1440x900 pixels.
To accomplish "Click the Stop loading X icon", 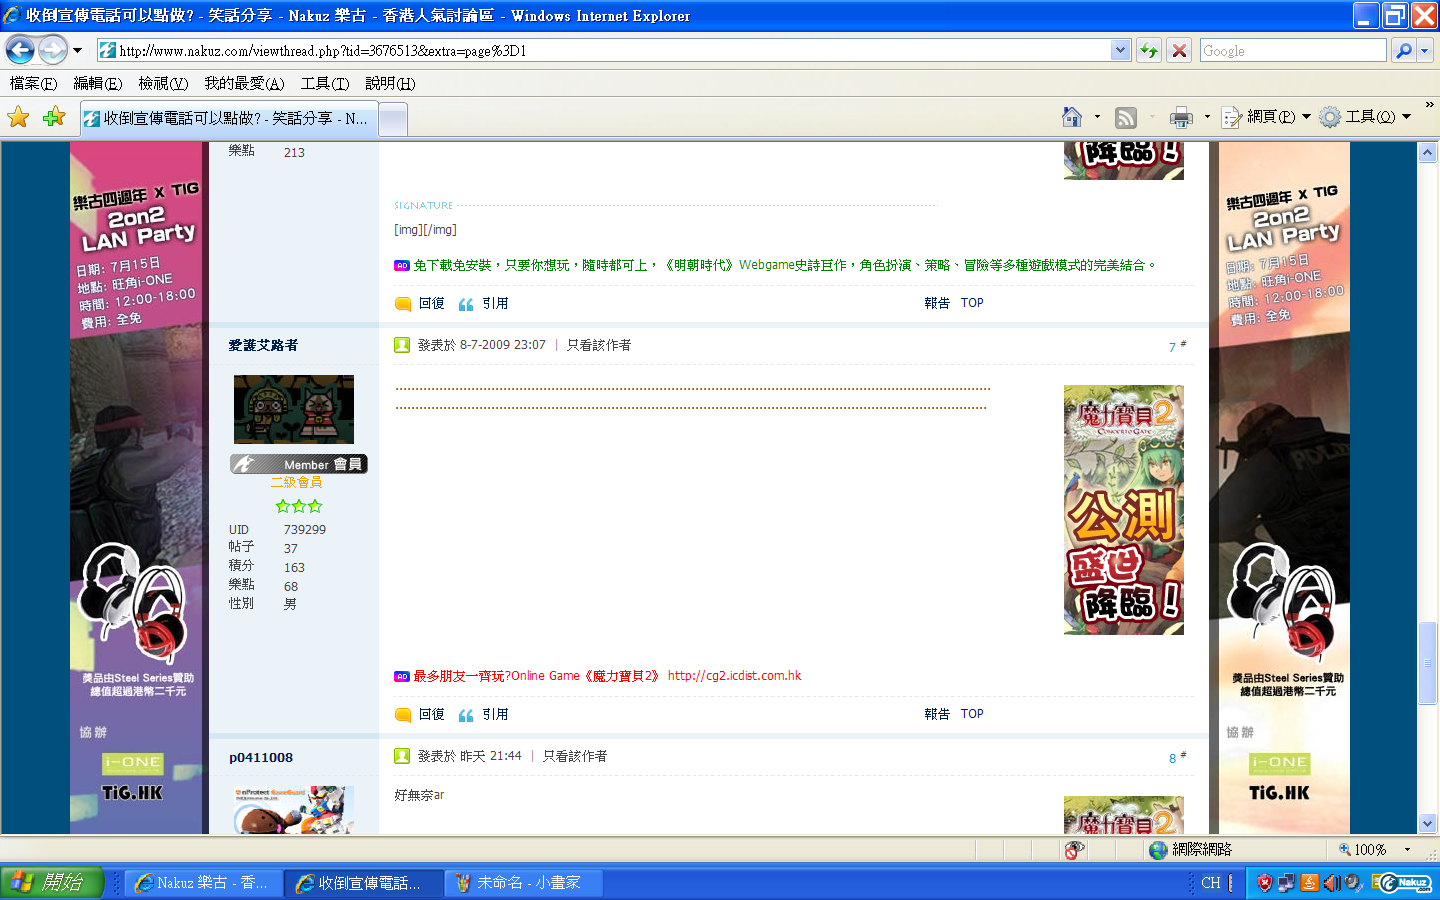I will tap(1180, 50).
